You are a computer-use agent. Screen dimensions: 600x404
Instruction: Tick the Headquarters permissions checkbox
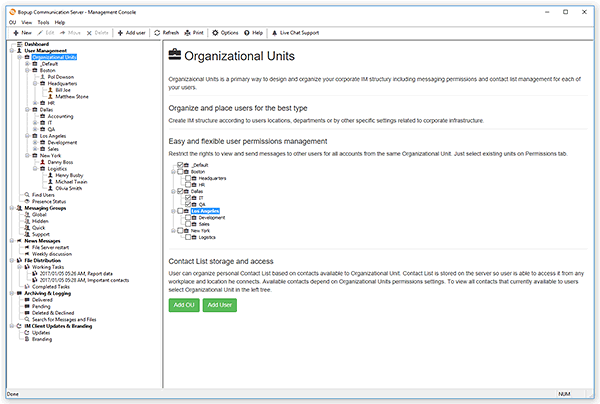(189, 178)
